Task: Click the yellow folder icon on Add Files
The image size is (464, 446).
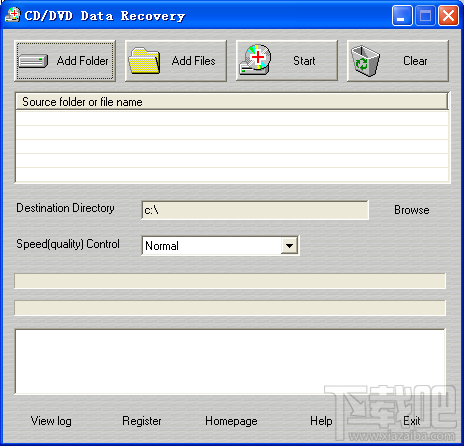Action: click(144, 61)
